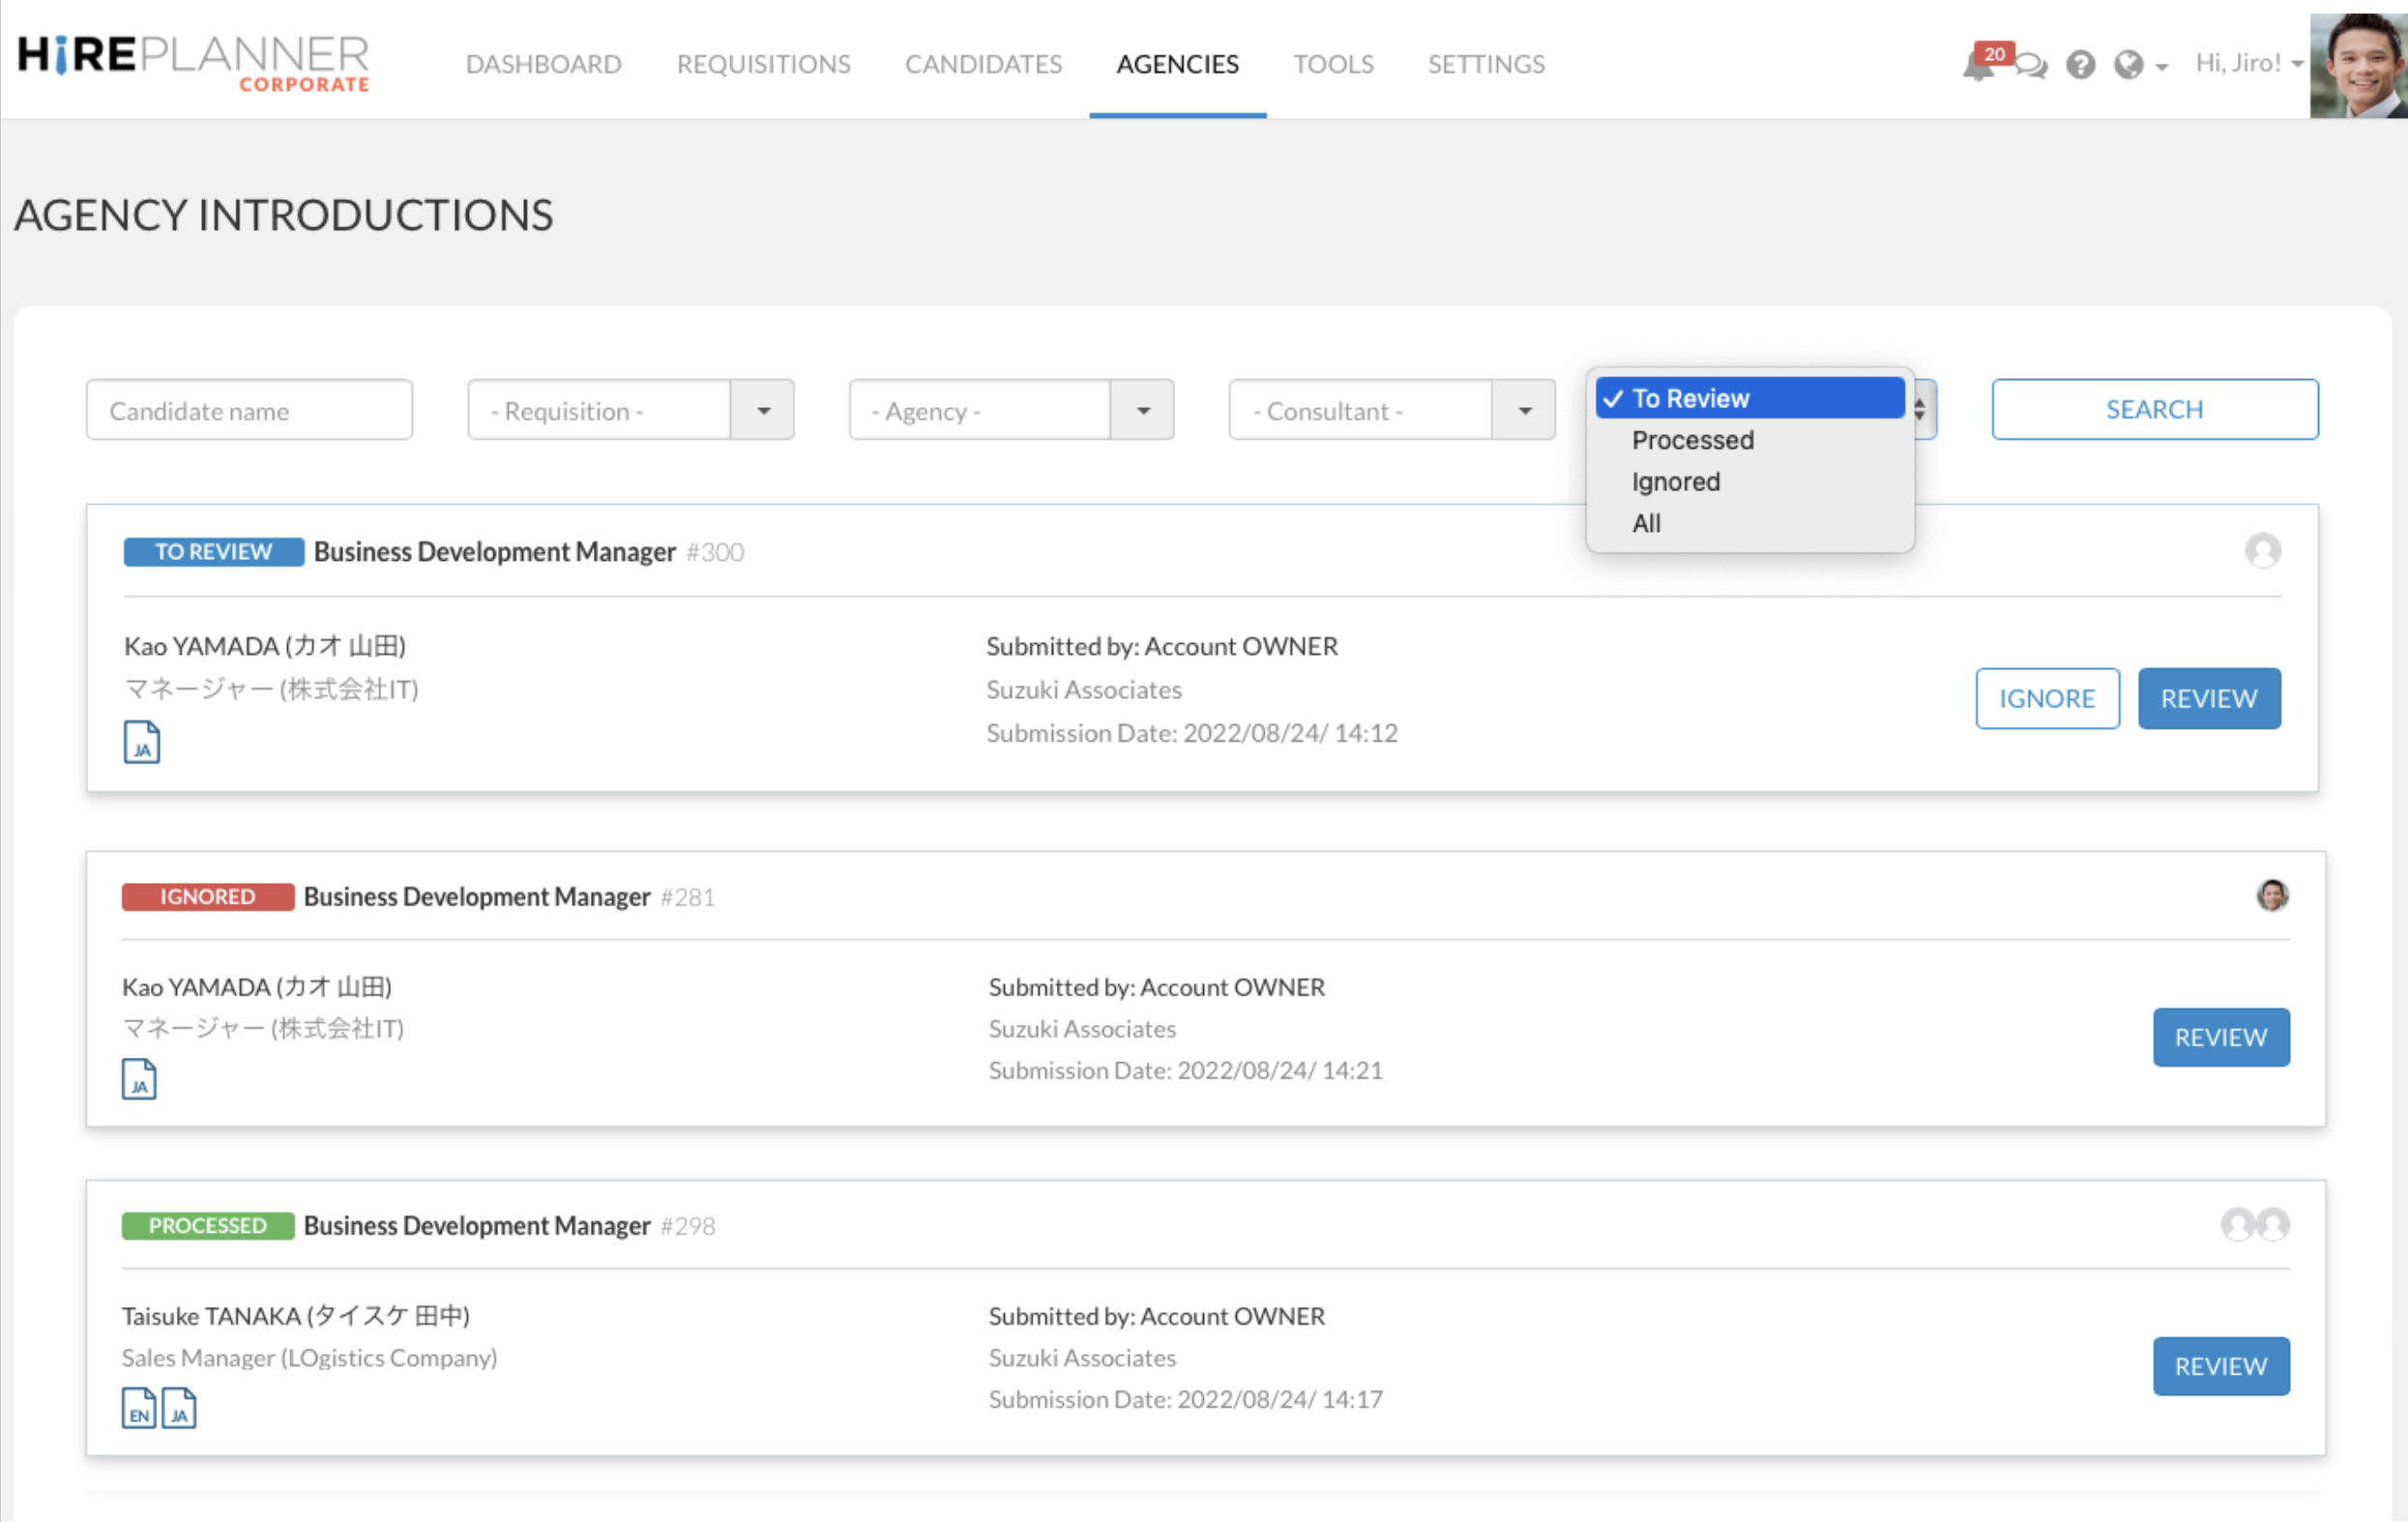Image resolution: width=2408 pixels, height=1522 pixels.
Task: Open the chat messages icon
Action: coord(2031,66)
